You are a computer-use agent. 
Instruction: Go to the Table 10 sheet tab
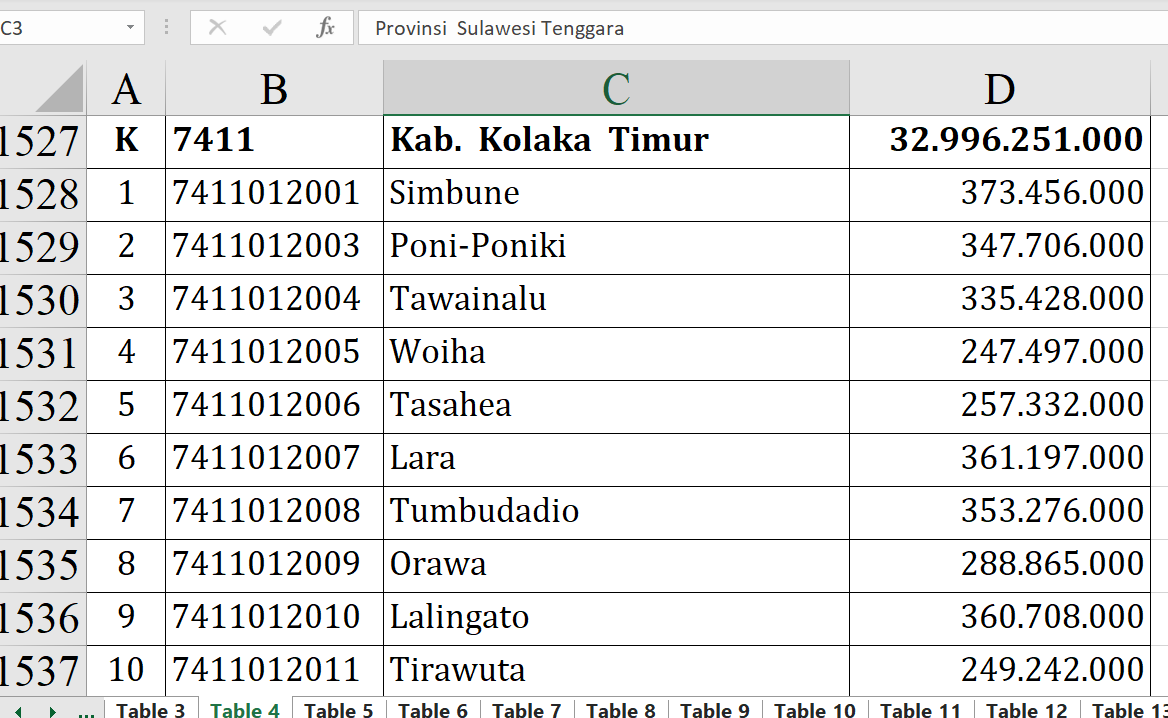pyautogui.click(x=814, y=710)
